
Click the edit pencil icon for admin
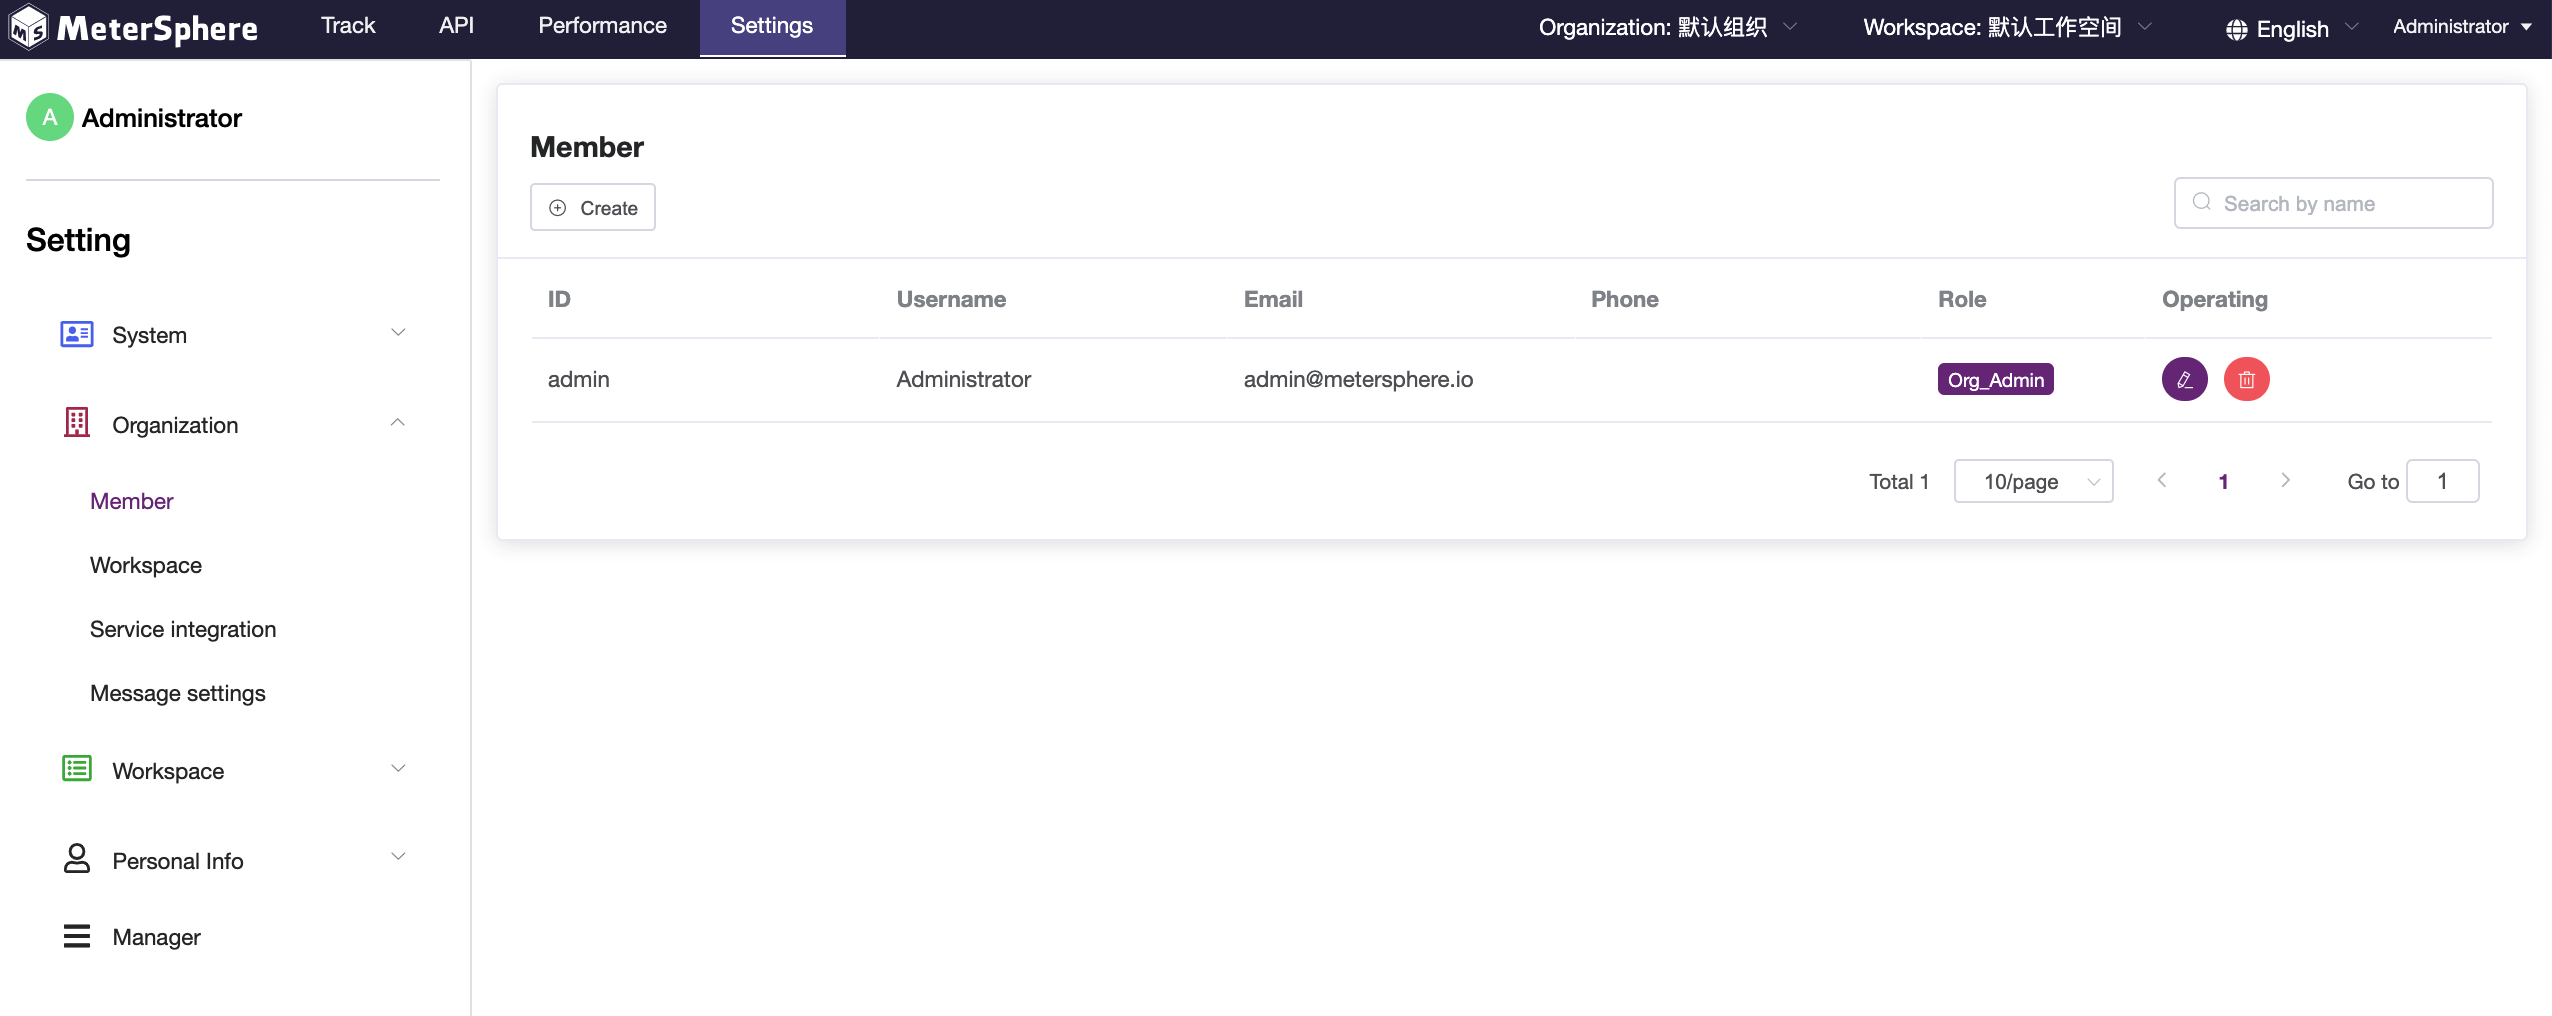coord(2184,380)
